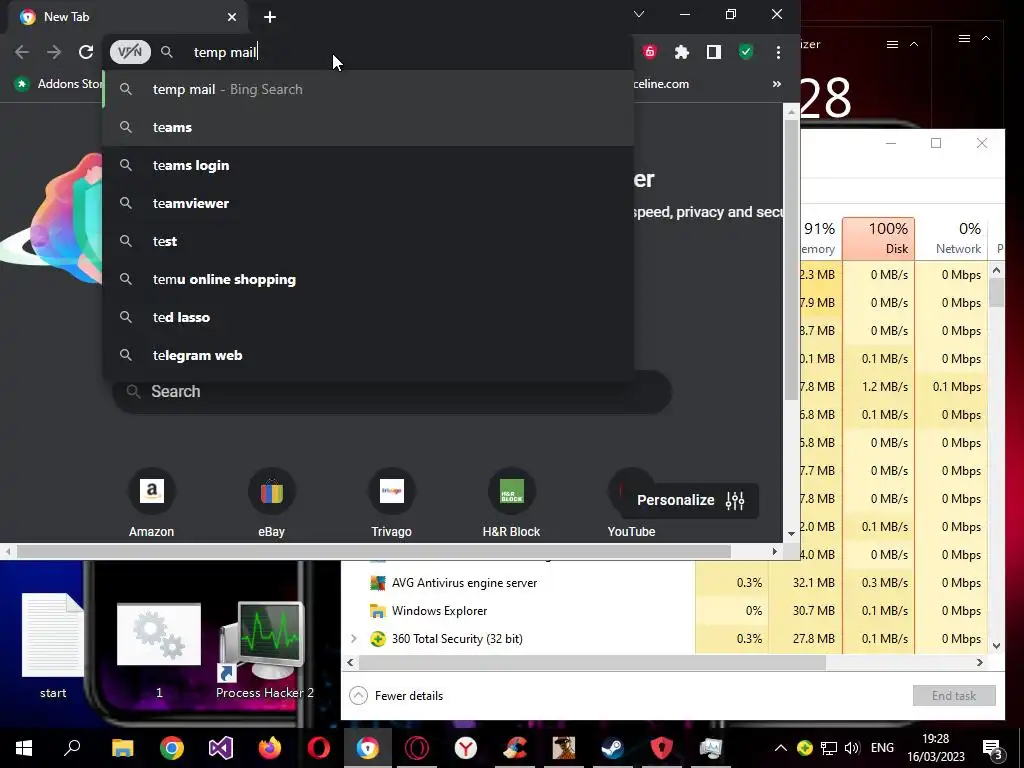Click the new tab page Search box
Viewport: 1024px width, 768px height.
392,392
